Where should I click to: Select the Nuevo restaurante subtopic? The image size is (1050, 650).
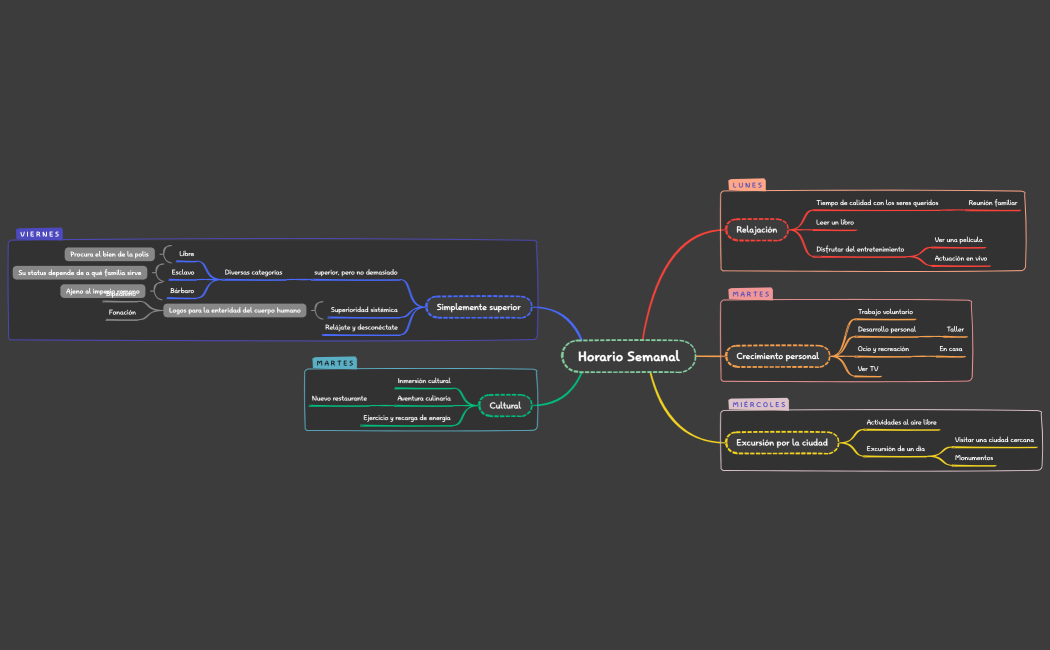[x=339, y=398]
